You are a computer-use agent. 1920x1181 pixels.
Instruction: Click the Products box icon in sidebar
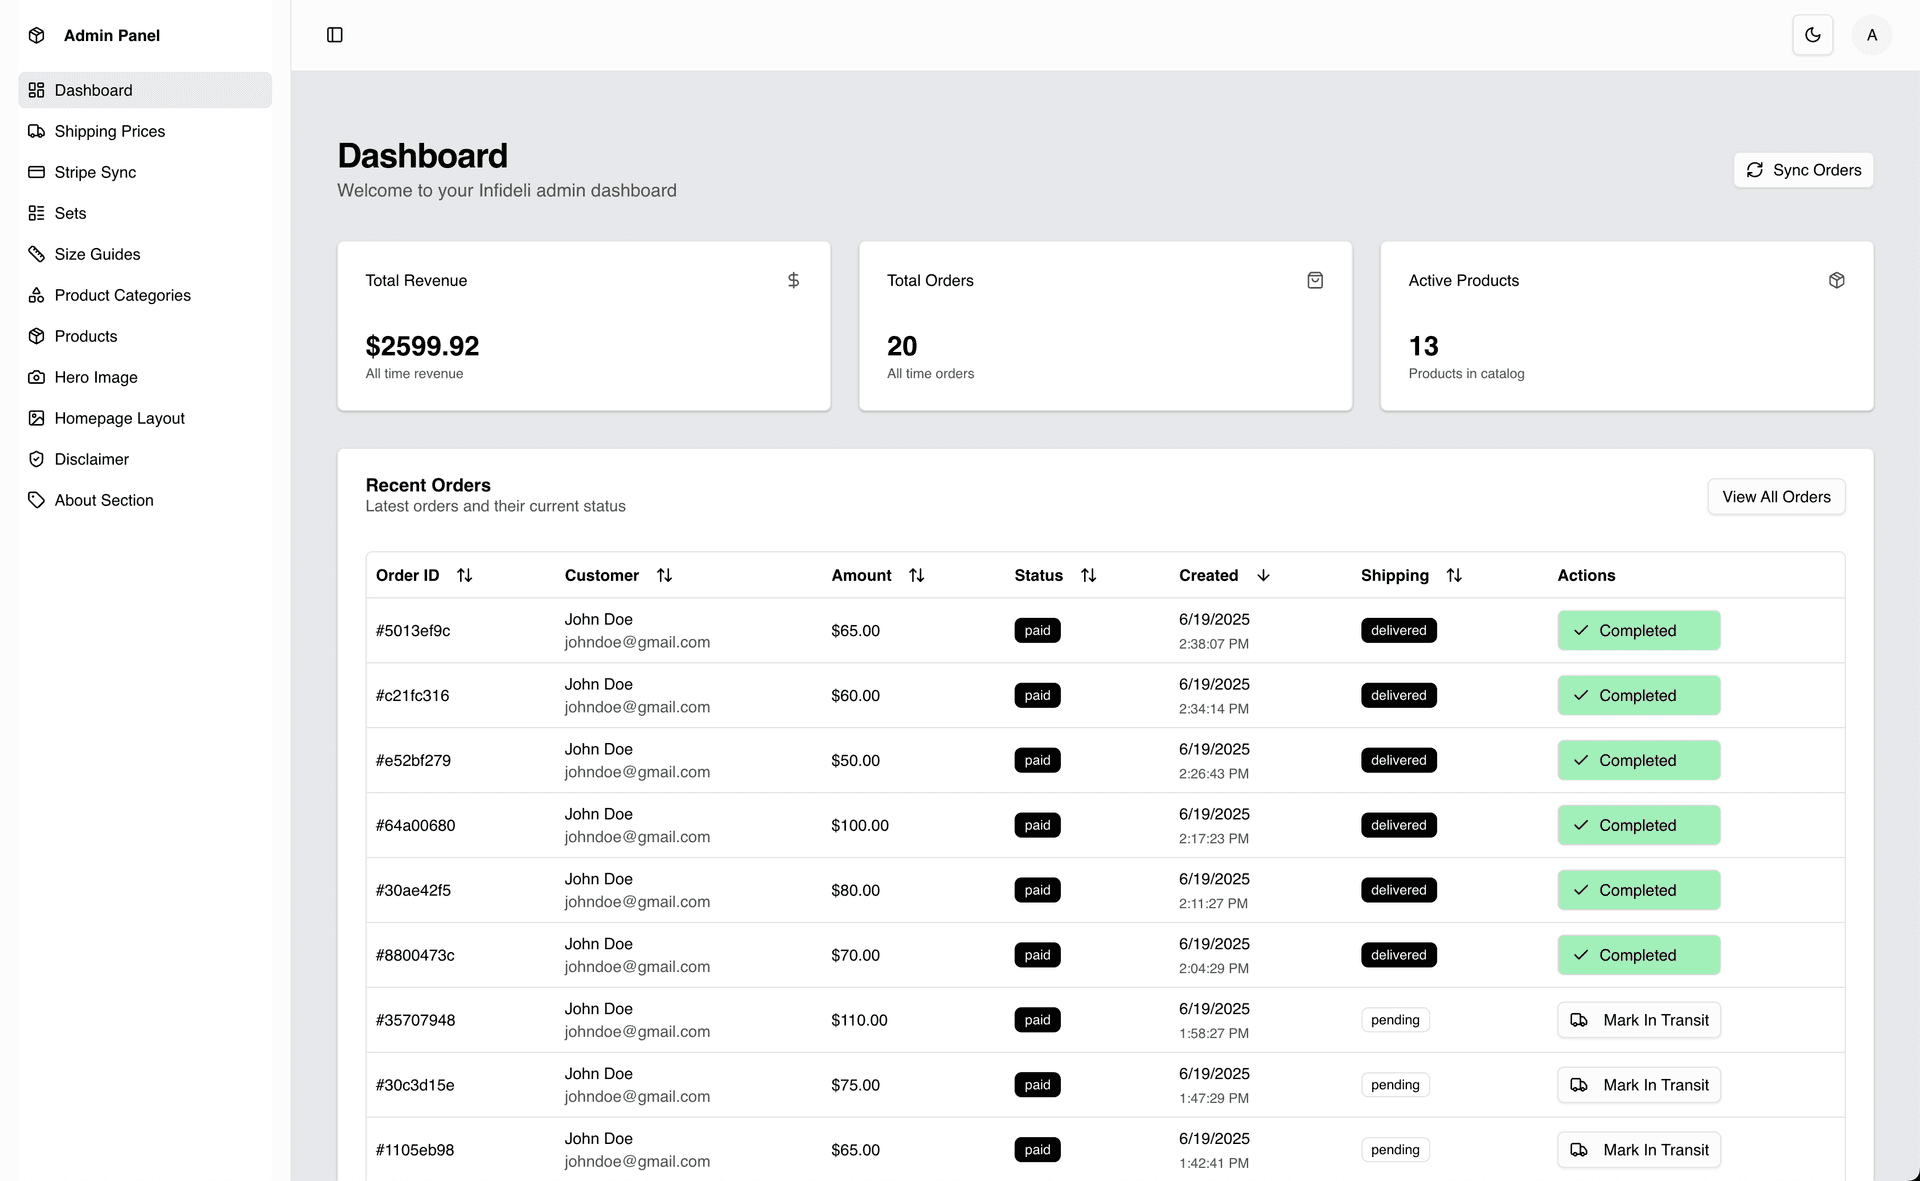37,336
